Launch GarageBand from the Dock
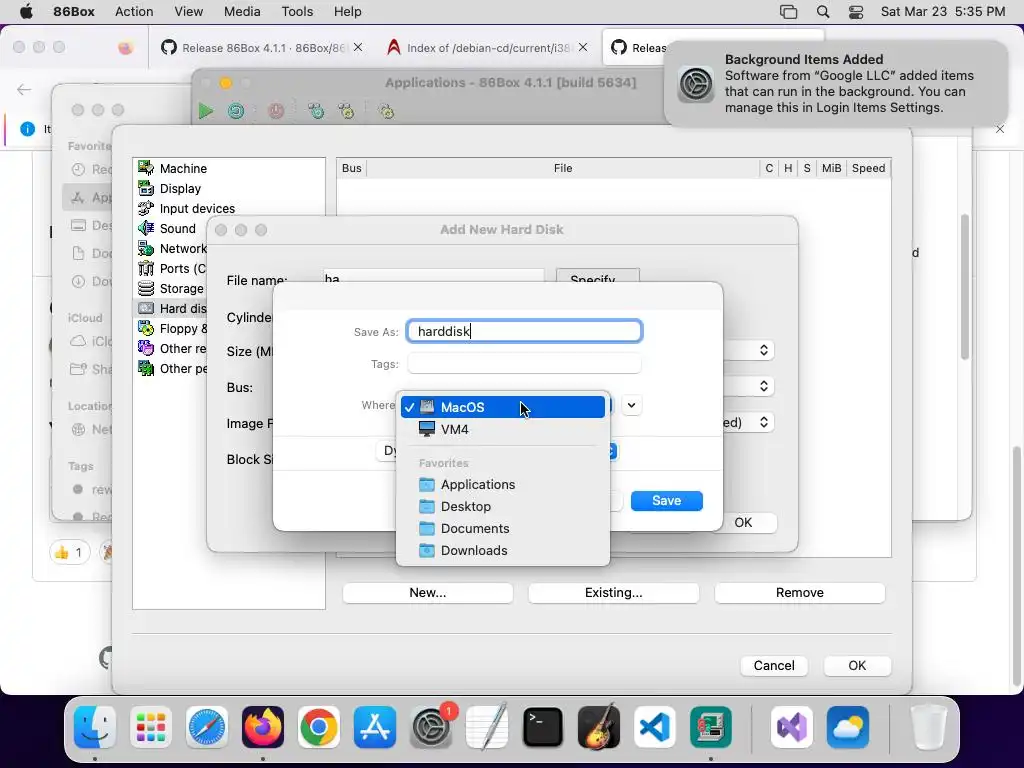This screenshot has height=768, width=1024. pos(599,727)
